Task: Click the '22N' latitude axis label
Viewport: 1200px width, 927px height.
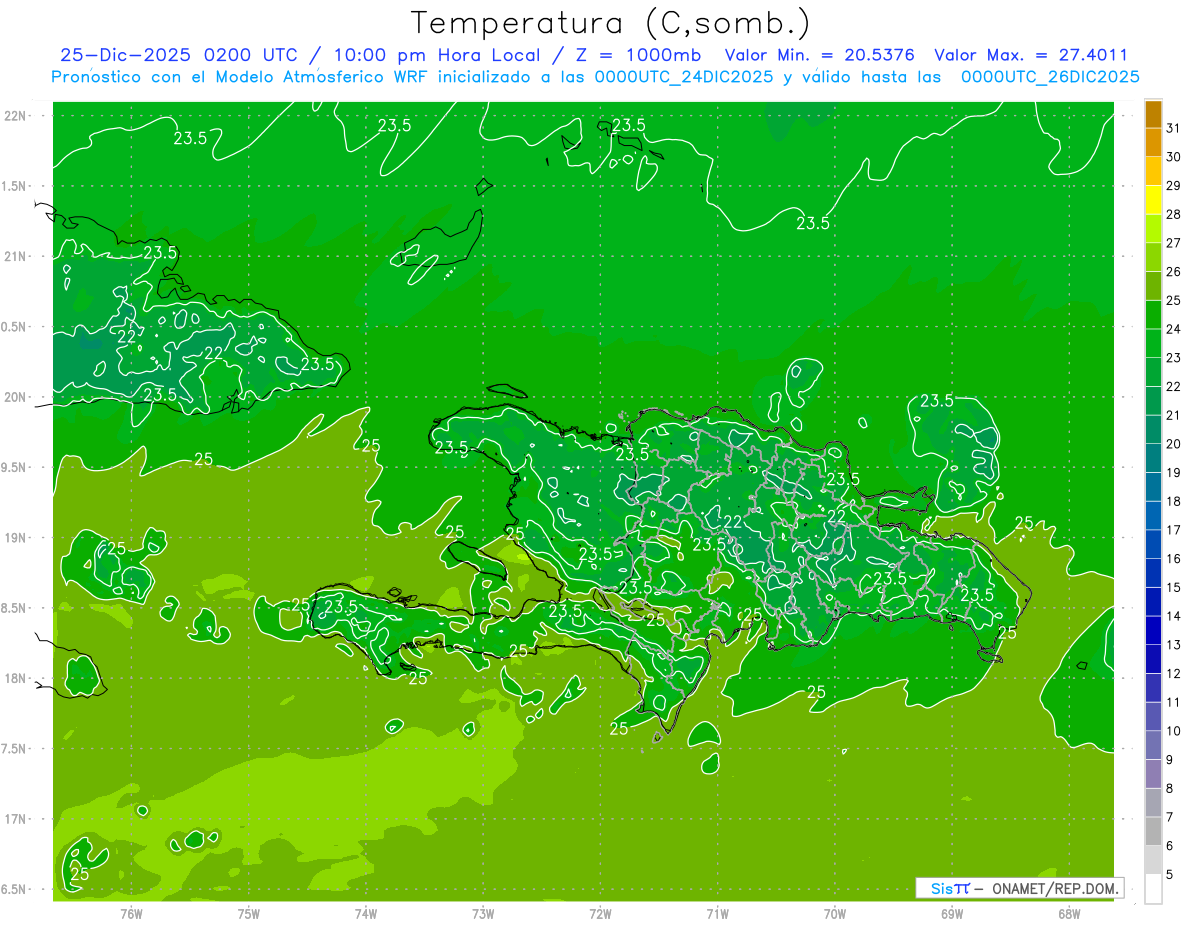Action: coord(15,116)
